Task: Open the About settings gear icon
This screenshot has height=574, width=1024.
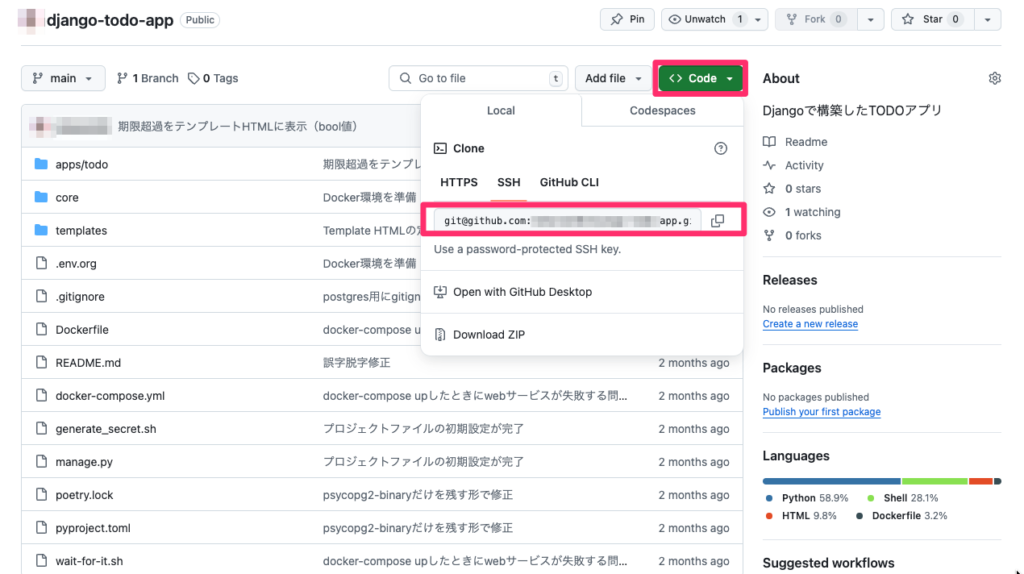Action: 994,78
